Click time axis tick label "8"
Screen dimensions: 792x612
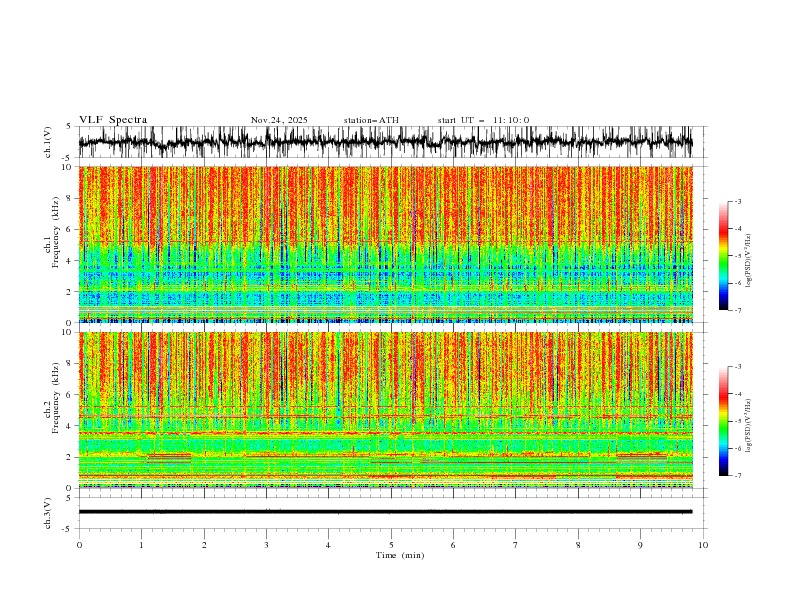click(578, 545)
